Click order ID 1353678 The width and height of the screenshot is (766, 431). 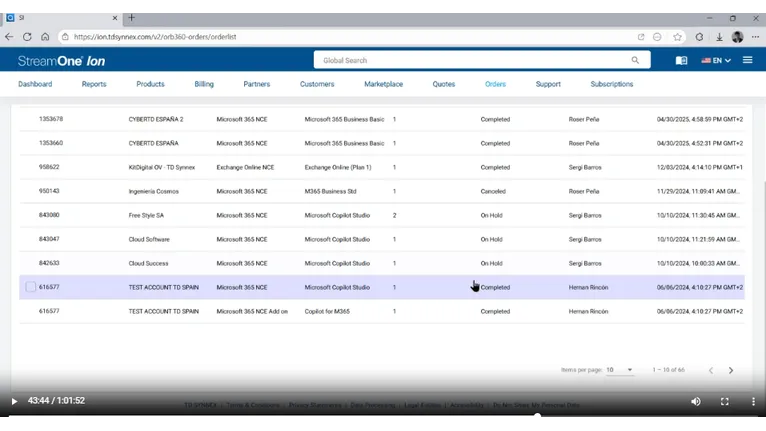51,119
